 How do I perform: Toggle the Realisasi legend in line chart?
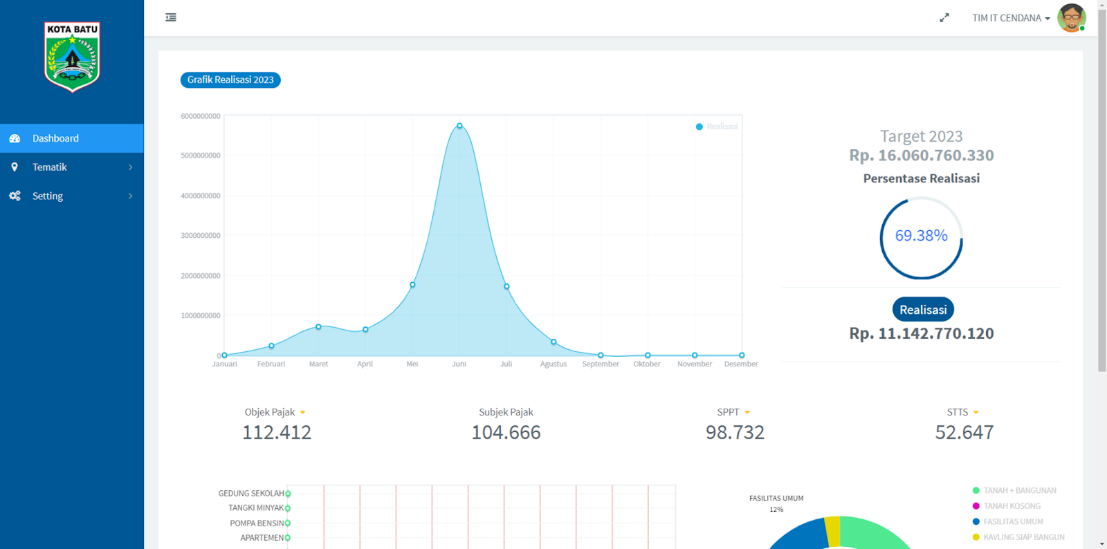[716, 126]
